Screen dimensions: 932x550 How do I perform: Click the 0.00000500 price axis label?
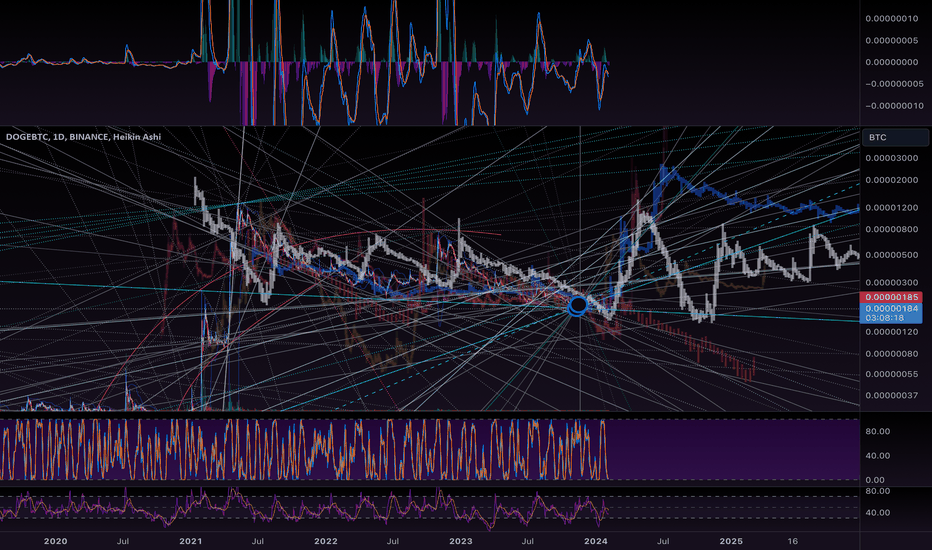click(x=892, y=255)
